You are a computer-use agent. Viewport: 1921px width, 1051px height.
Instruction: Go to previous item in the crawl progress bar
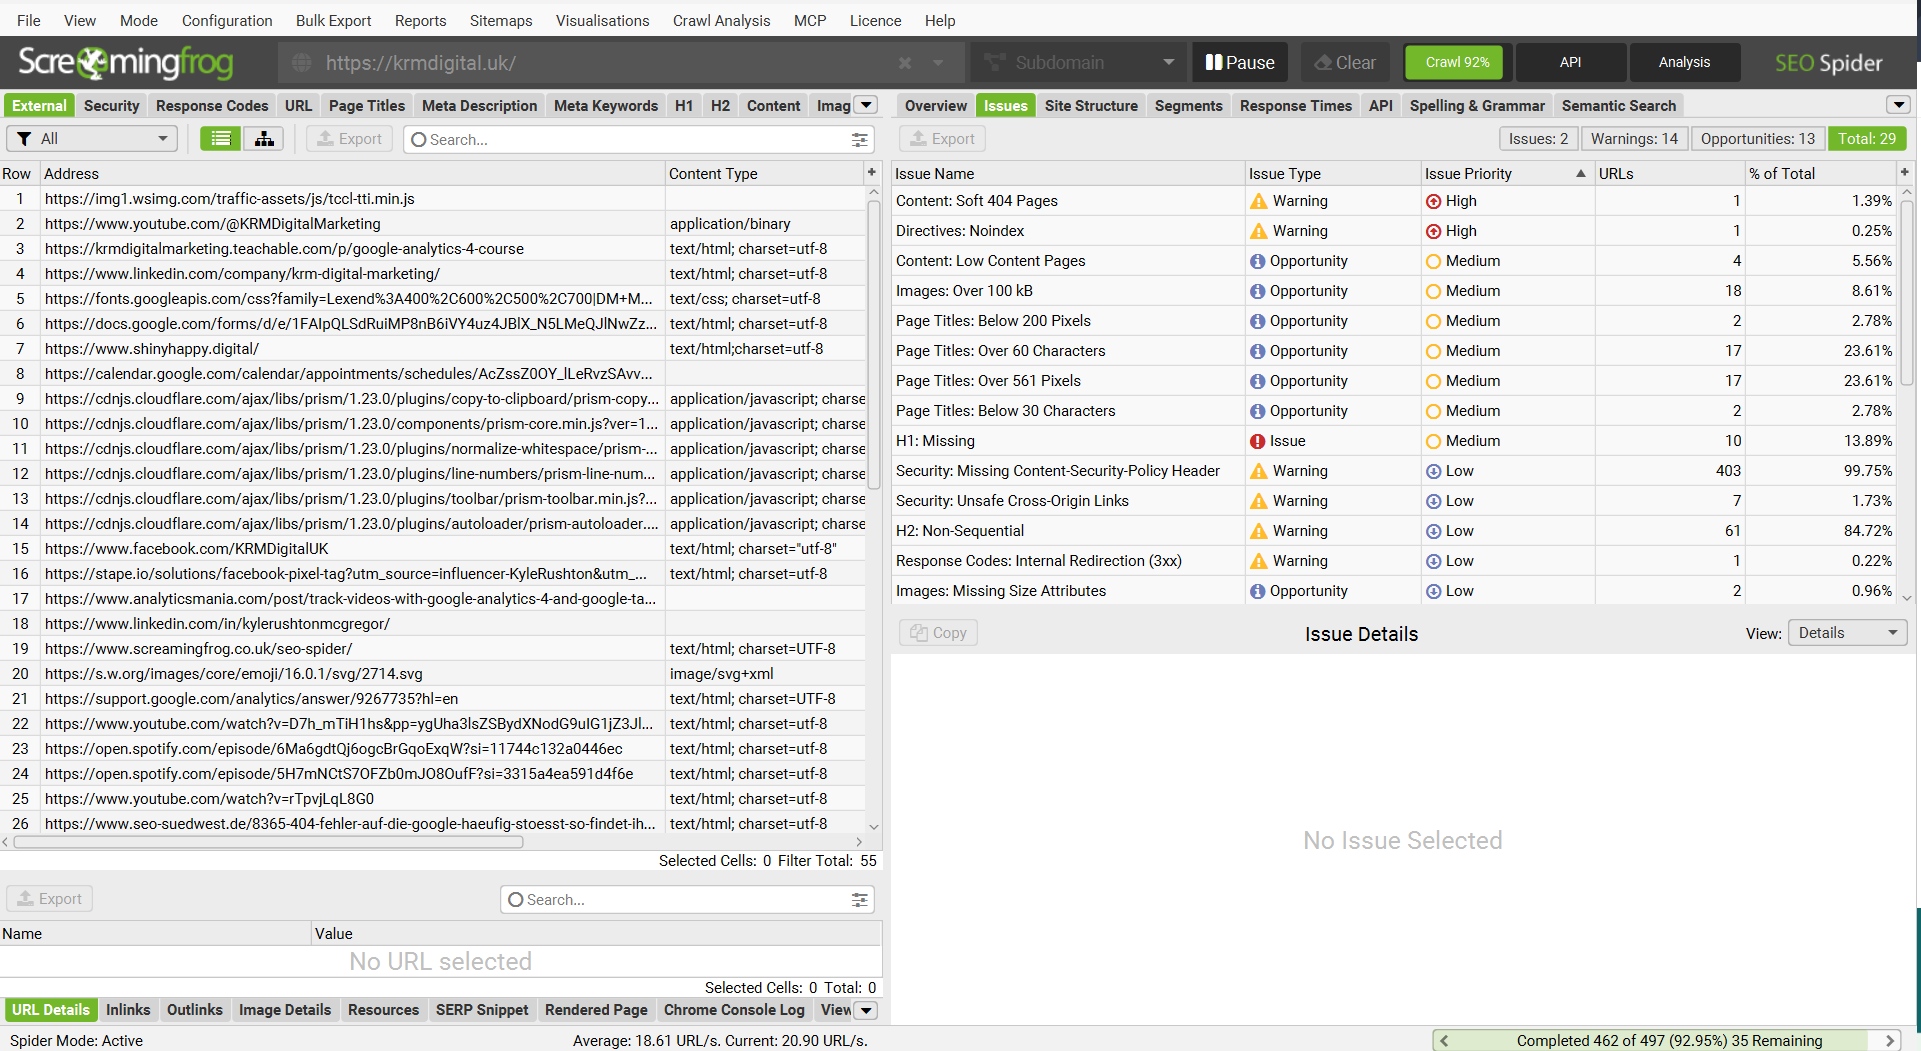[1444, 1041]
